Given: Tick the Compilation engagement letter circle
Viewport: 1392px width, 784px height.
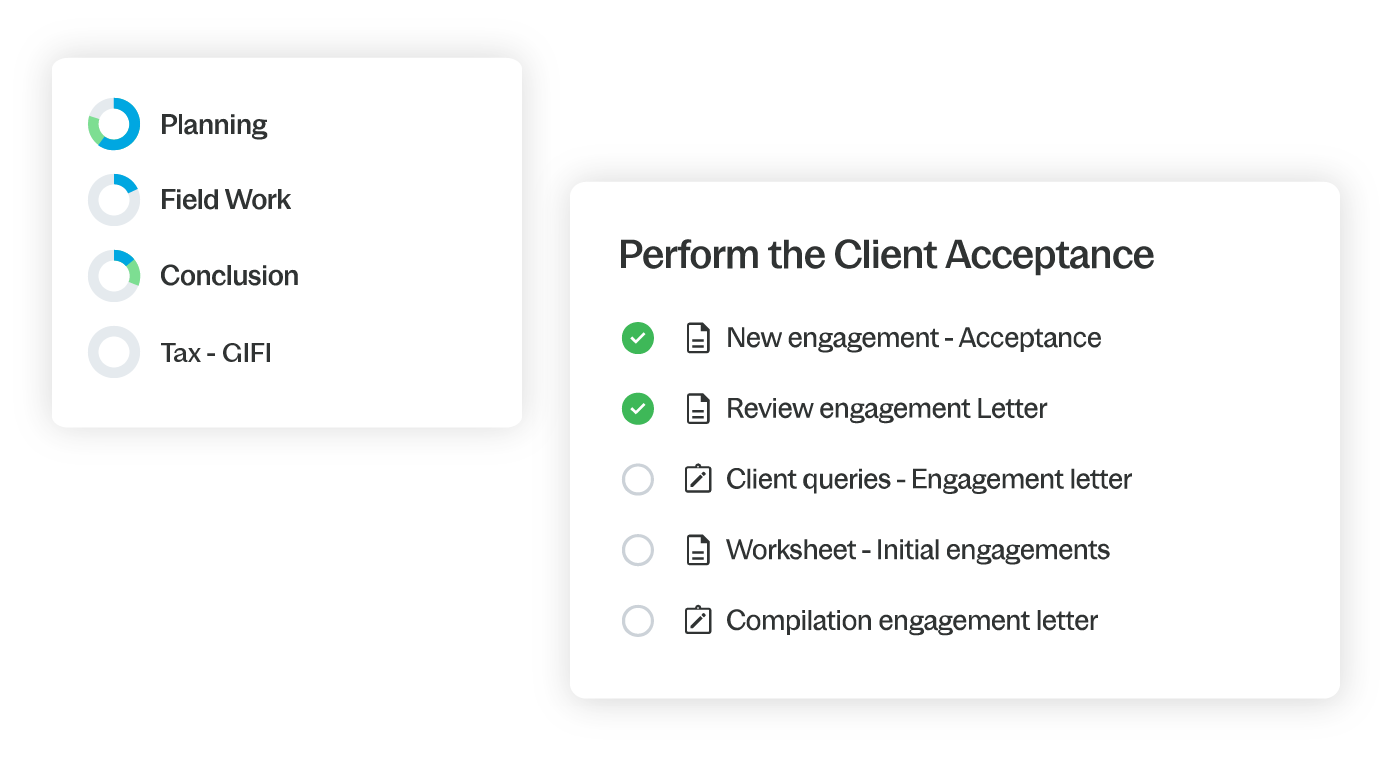Looking at the screenshot, I should (638, 621).
